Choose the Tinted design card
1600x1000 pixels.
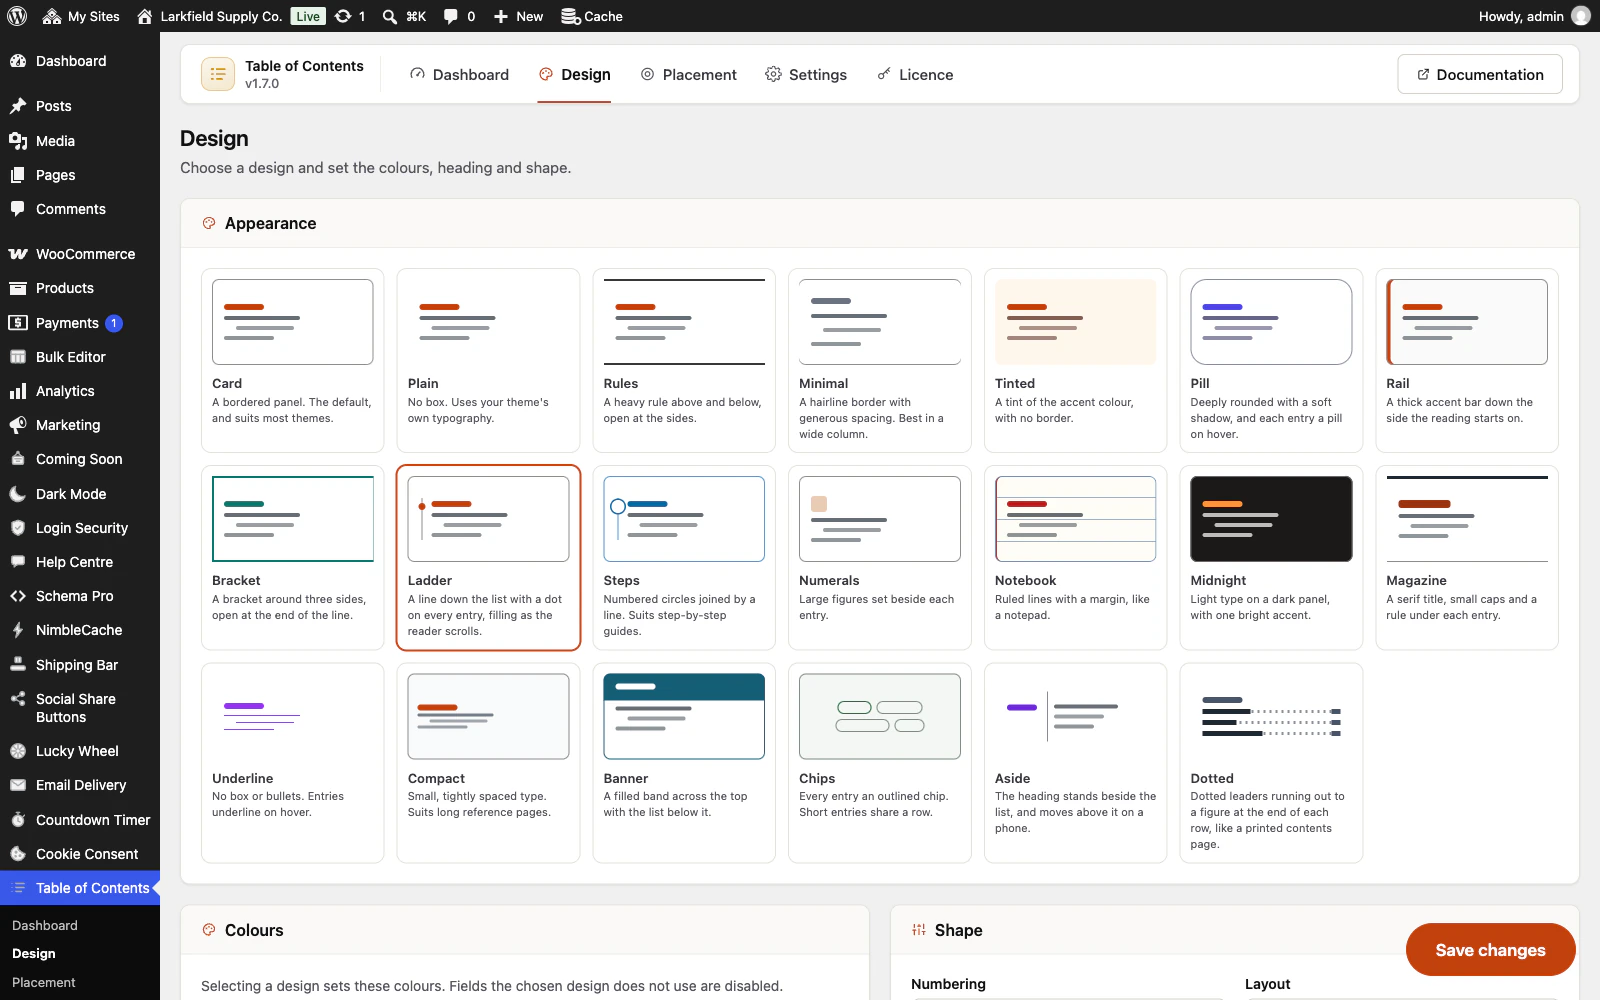1076,360
